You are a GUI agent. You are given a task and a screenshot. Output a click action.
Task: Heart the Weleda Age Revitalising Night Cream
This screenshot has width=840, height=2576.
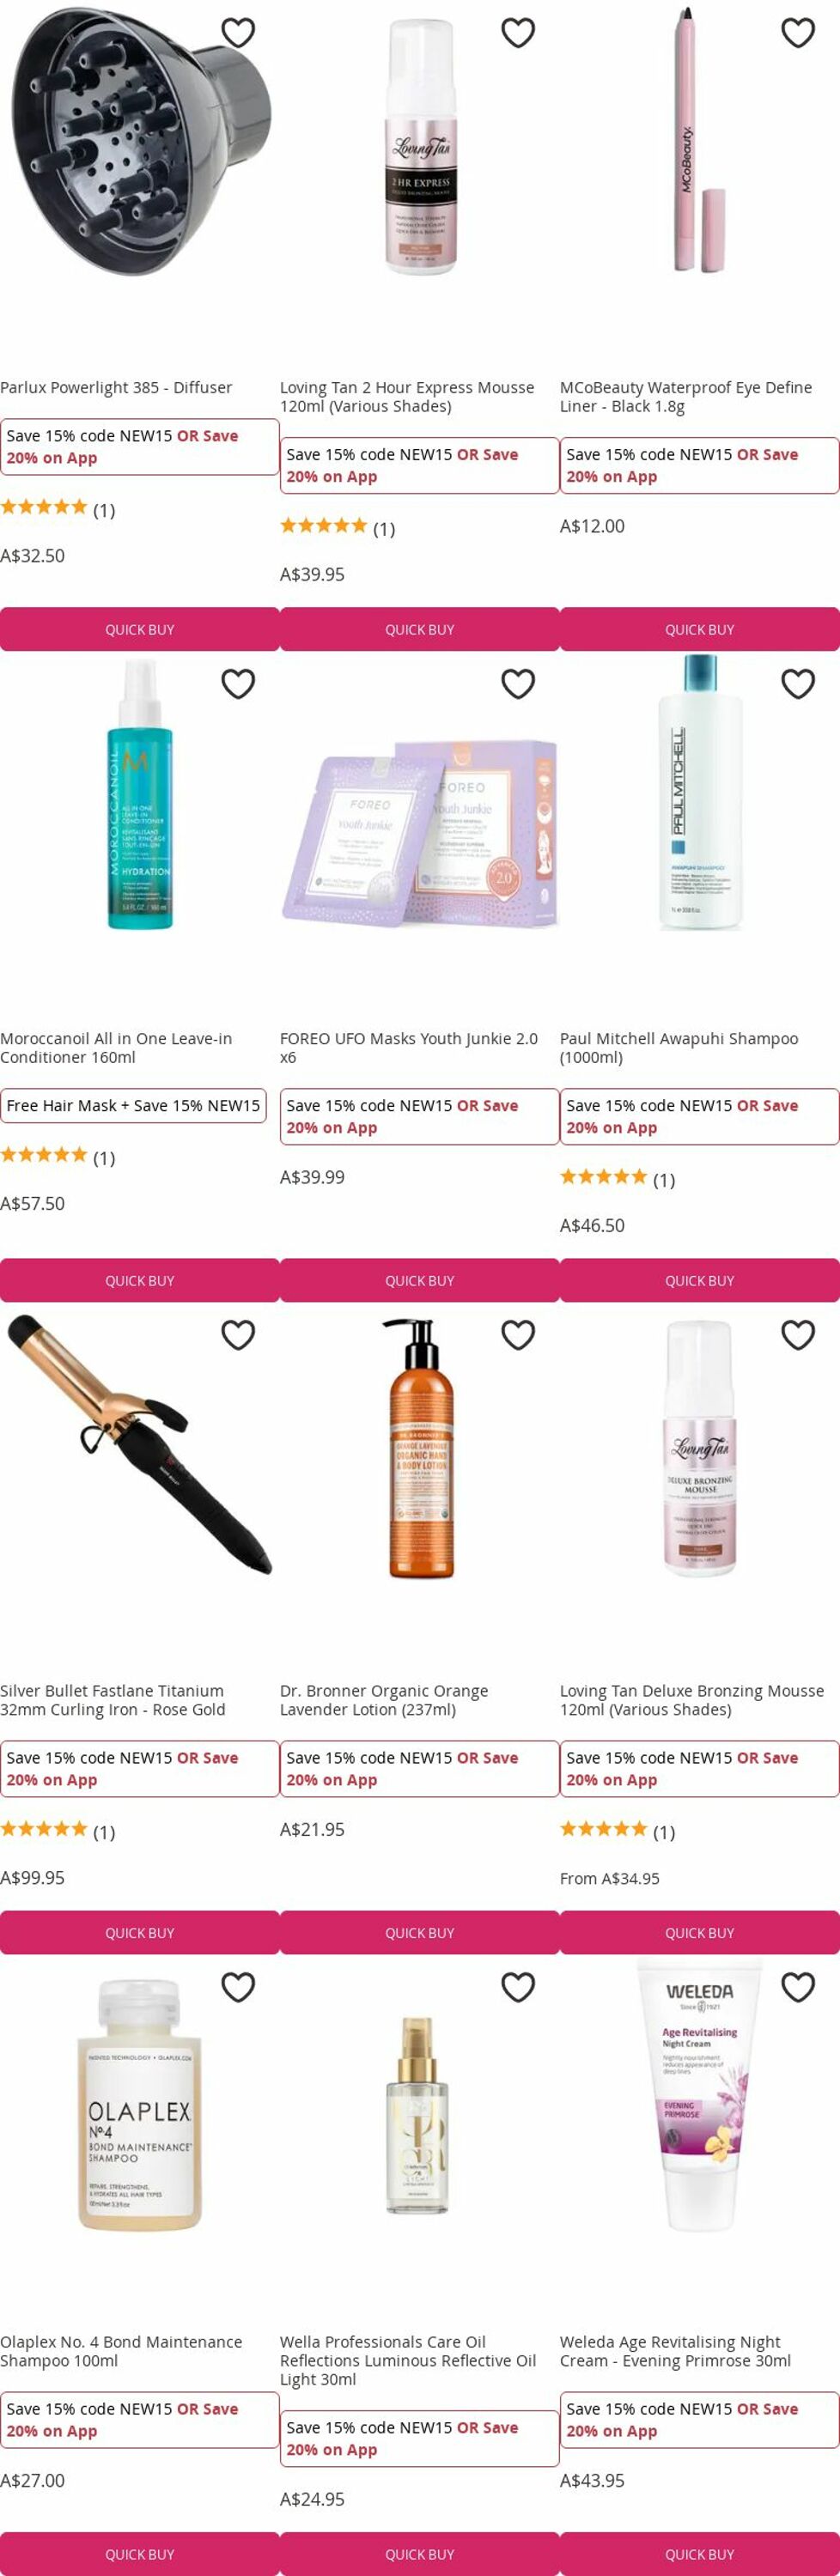(x=798, y=1987)
